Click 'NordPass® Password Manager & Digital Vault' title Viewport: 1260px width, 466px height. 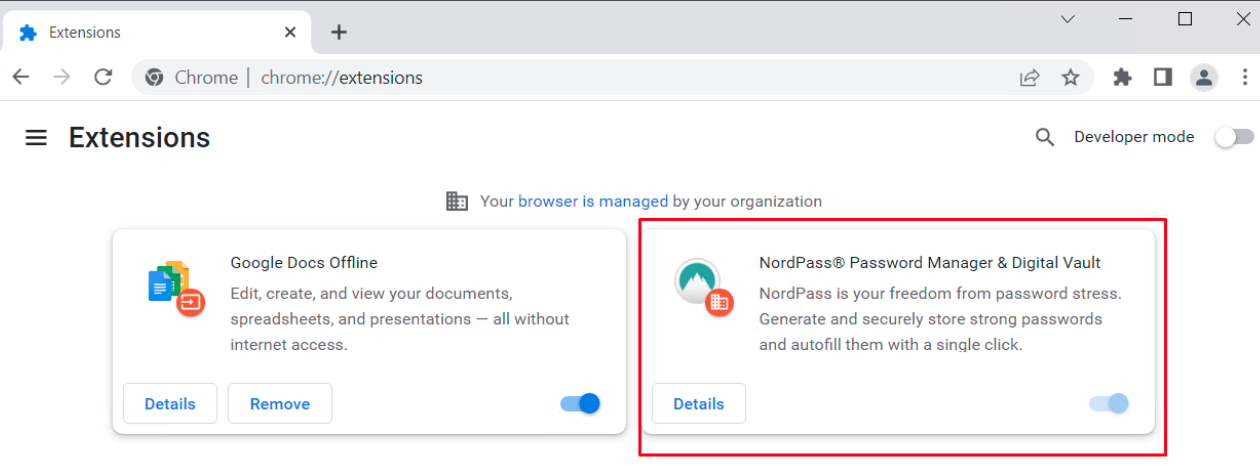(x=930, y=263)
